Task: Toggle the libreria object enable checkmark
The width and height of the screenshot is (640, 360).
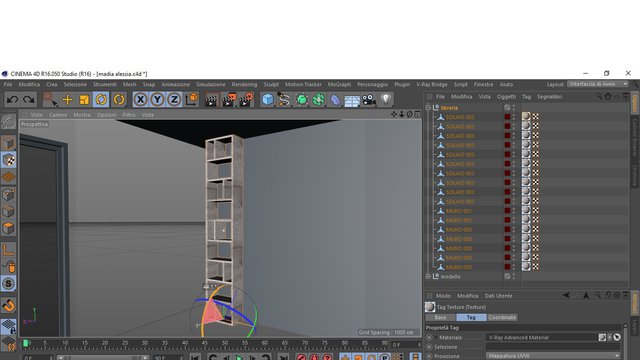Action: coord(507,107)
